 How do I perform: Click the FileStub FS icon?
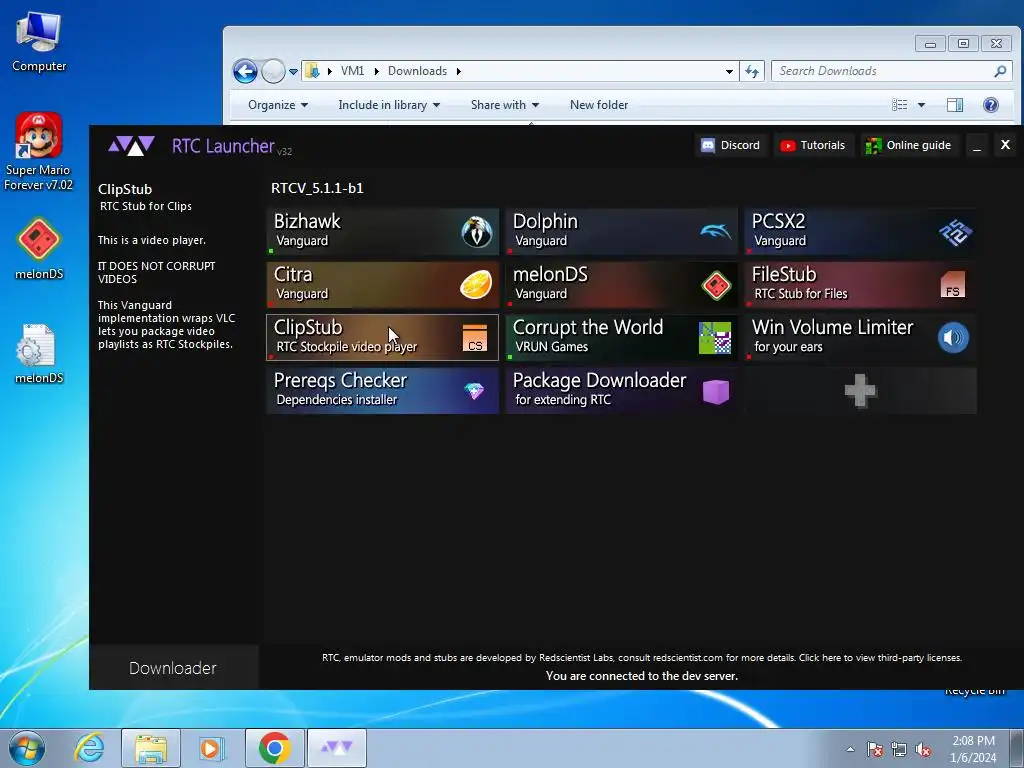[x=953, y=285]
